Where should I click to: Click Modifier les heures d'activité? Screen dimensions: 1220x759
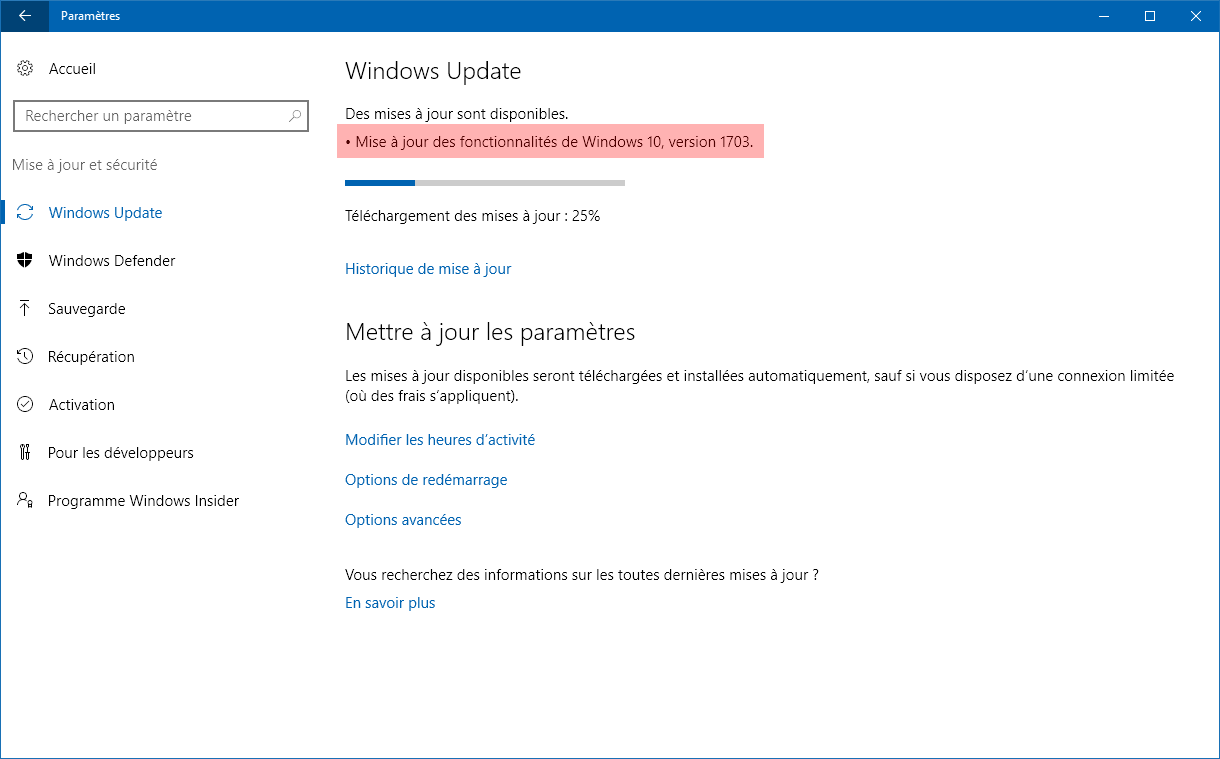coord(440,440)
